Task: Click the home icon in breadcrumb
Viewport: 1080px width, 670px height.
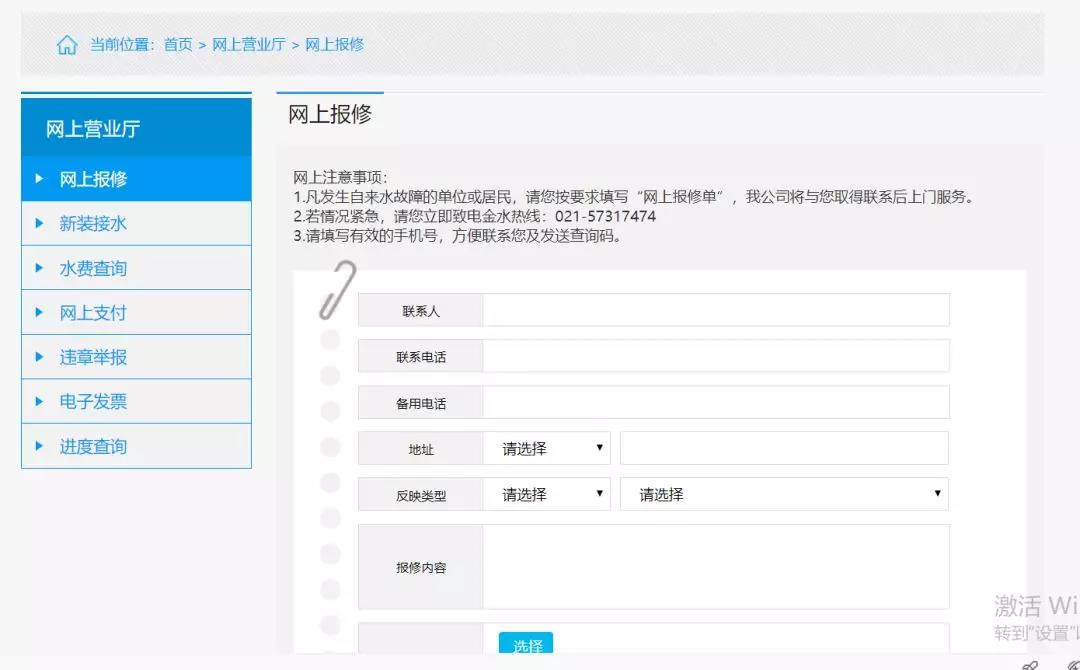Action: (x=67, y=45)
